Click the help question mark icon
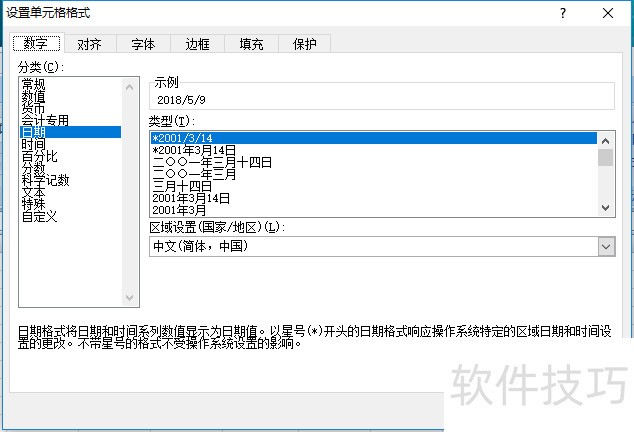The image size is (634, 432). (563, 13)
